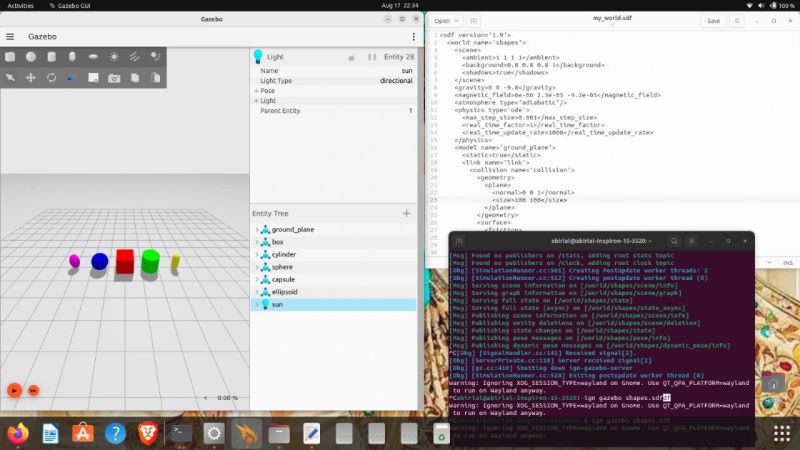Viewport: 800px width, 450px height.
Task: Expand the ground_plane entity in tree
Action: pos(256,230)
